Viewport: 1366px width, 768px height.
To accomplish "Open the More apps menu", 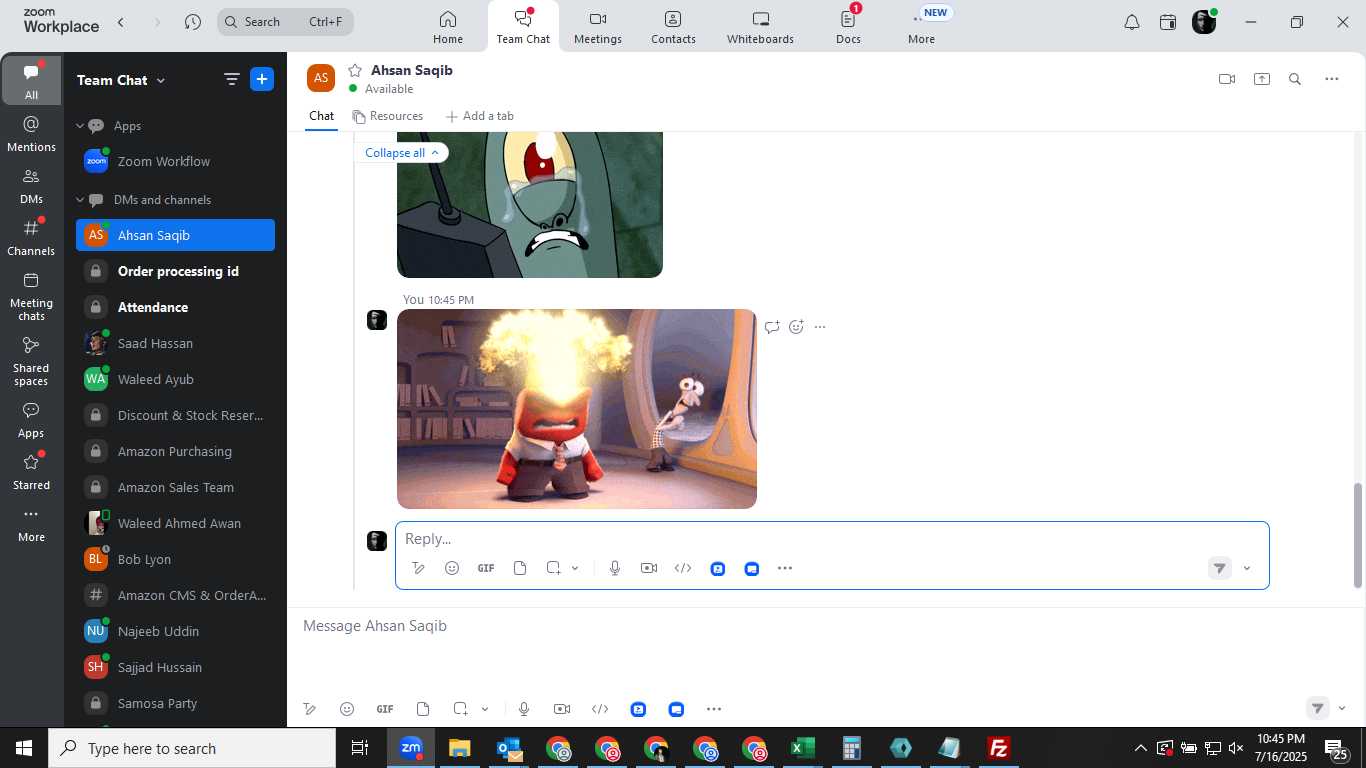I will pos(921,27).
